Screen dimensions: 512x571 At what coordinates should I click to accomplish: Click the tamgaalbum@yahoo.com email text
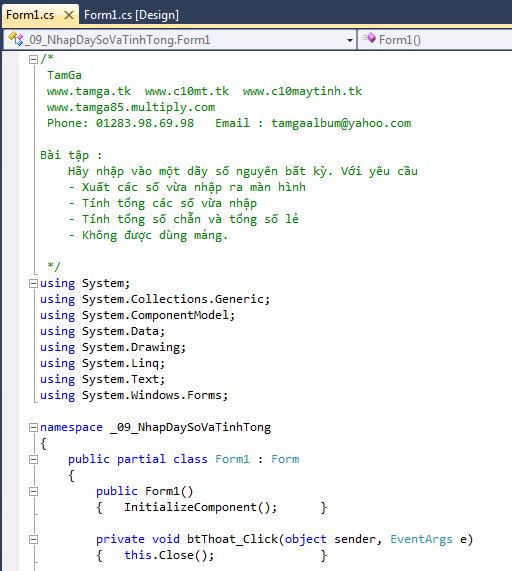(341, 123)
